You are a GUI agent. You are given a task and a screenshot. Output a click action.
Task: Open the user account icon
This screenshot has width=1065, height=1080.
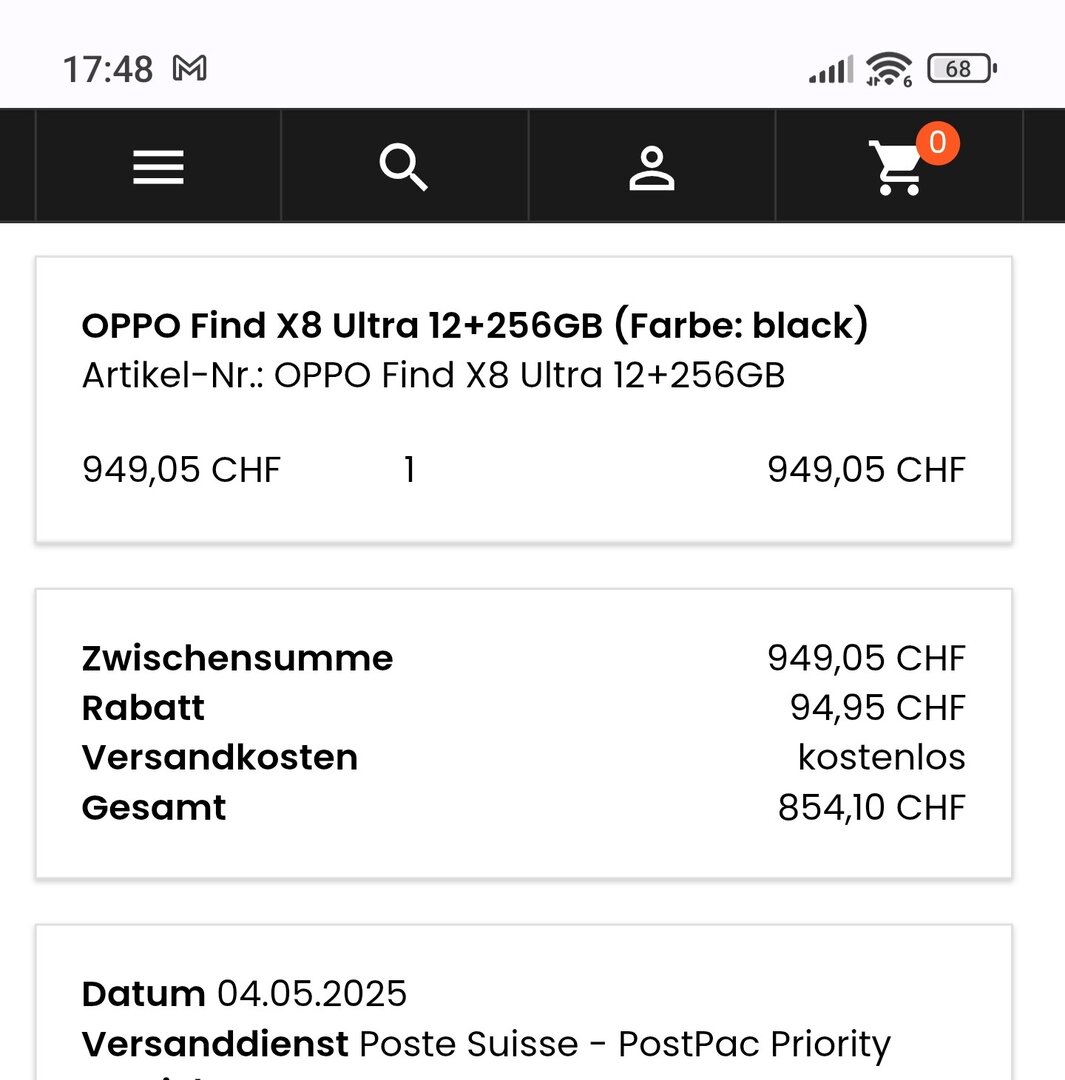(x=651, y=167)
